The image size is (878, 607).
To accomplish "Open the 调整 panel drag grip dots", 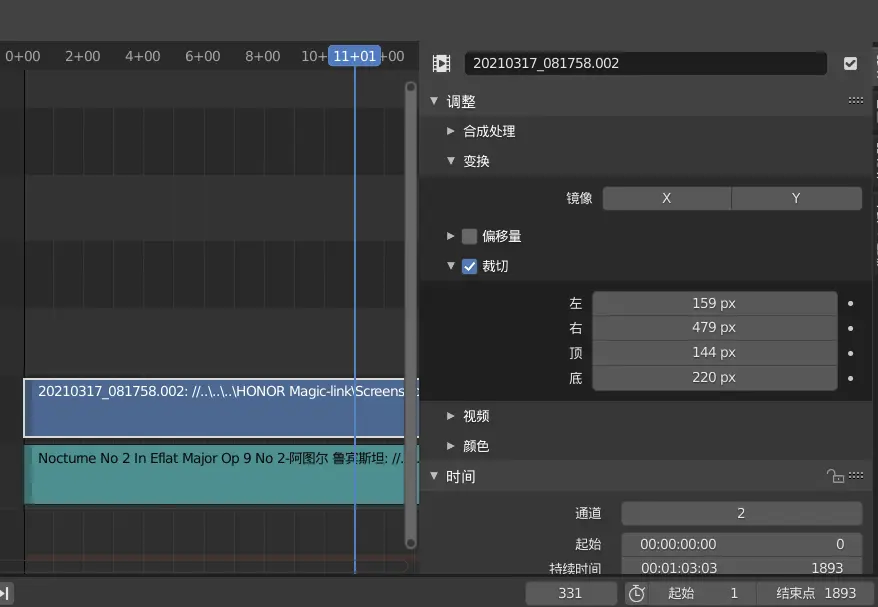I will point(856,100).
